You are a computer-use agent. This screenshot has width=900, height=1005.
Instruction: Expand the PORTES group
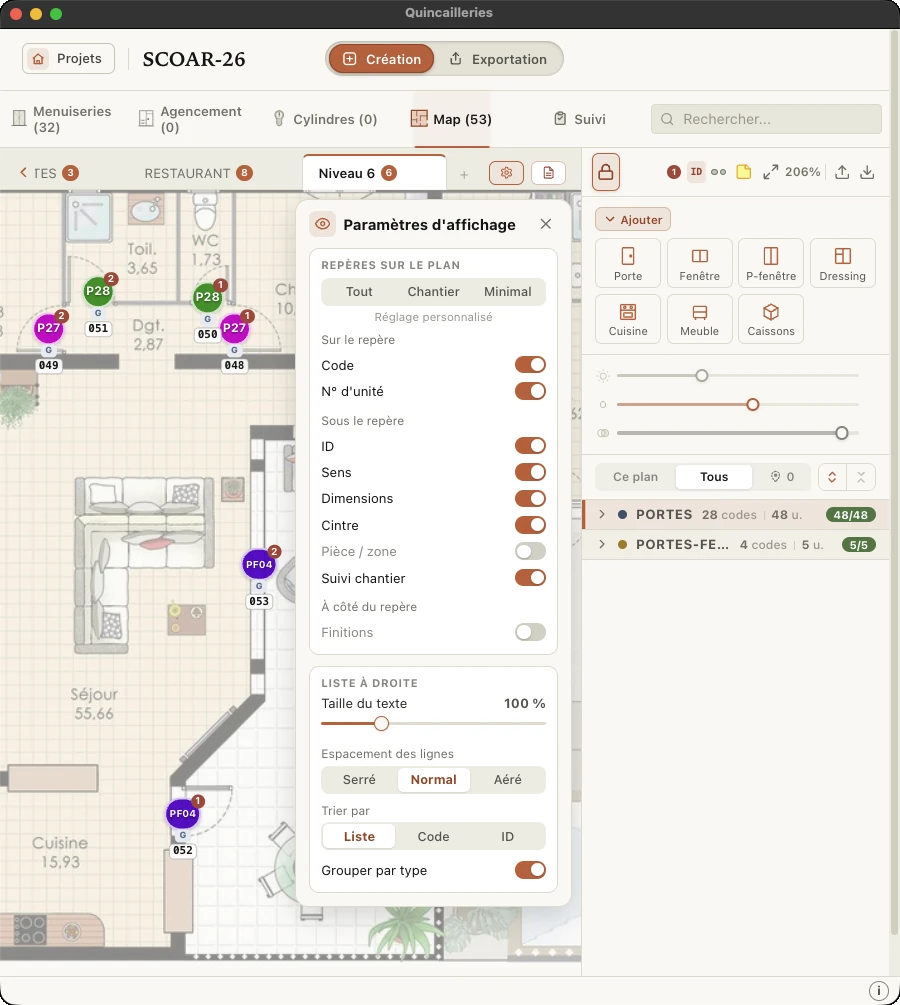601,515
